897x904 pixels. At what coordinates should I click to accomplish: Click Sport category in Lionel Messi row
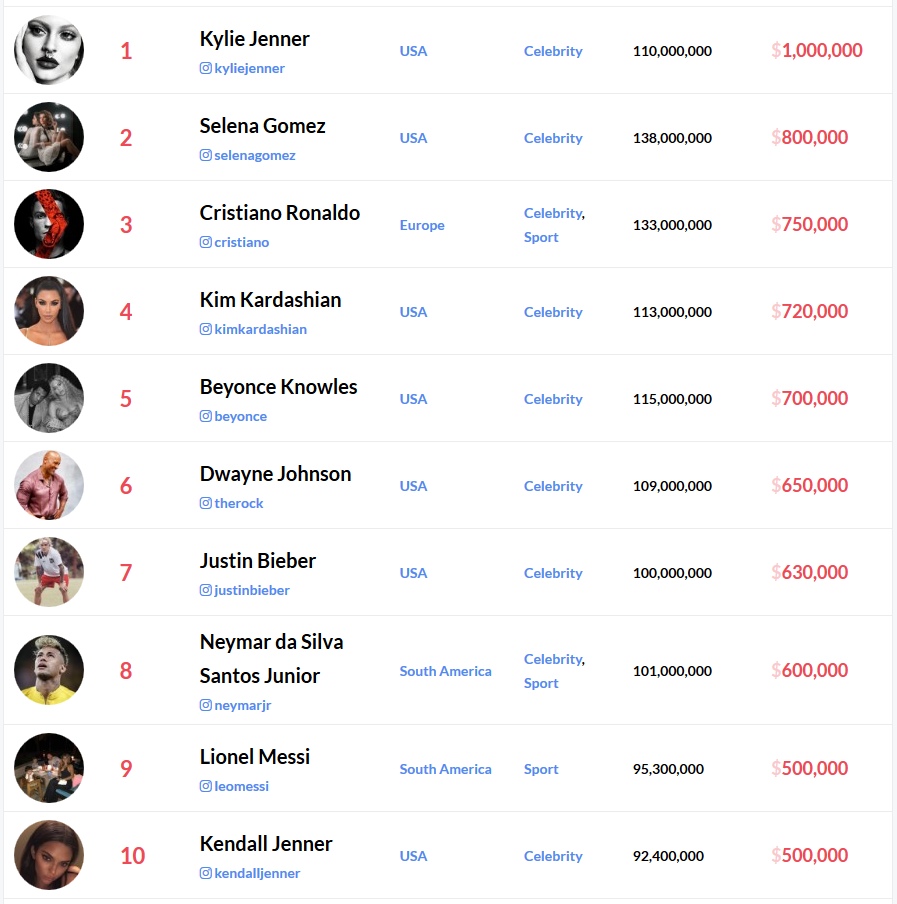(541, 769)
